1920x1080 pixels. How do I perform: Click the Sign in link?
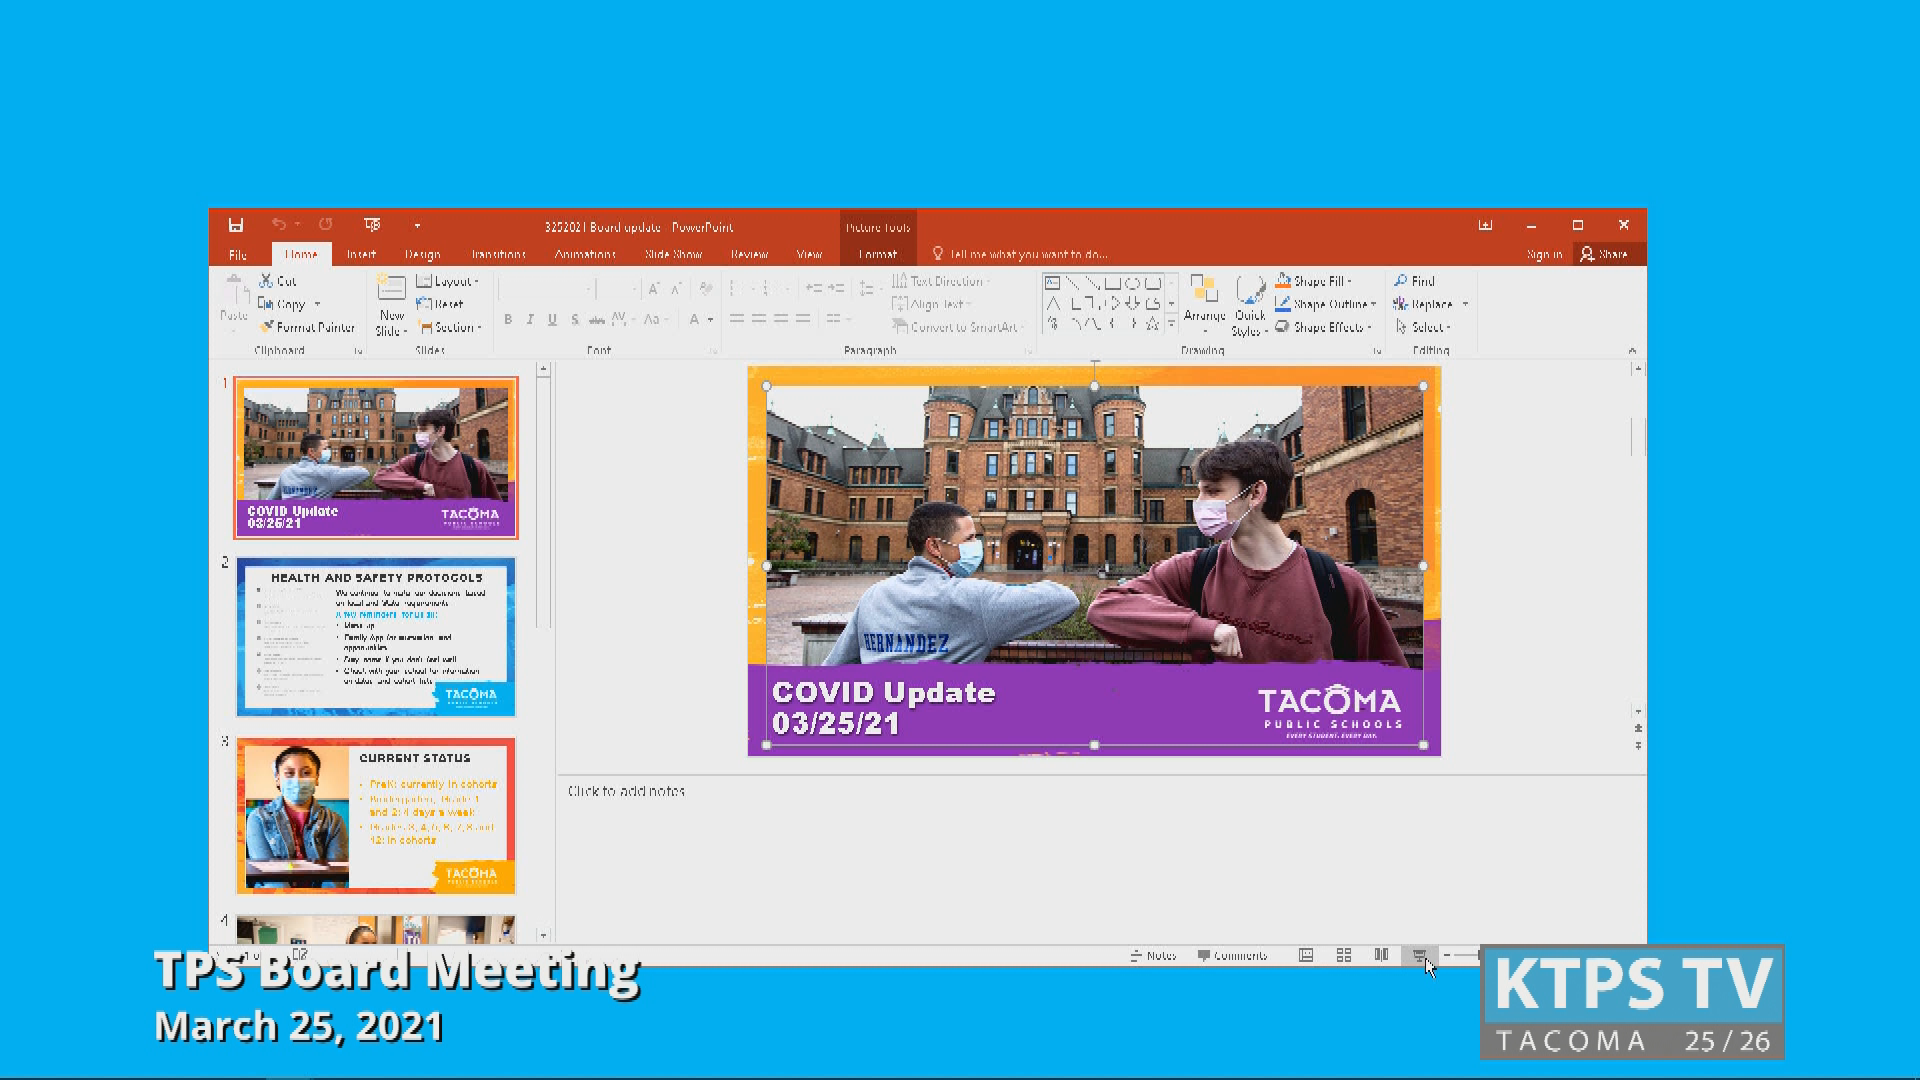pos(1544,254)
